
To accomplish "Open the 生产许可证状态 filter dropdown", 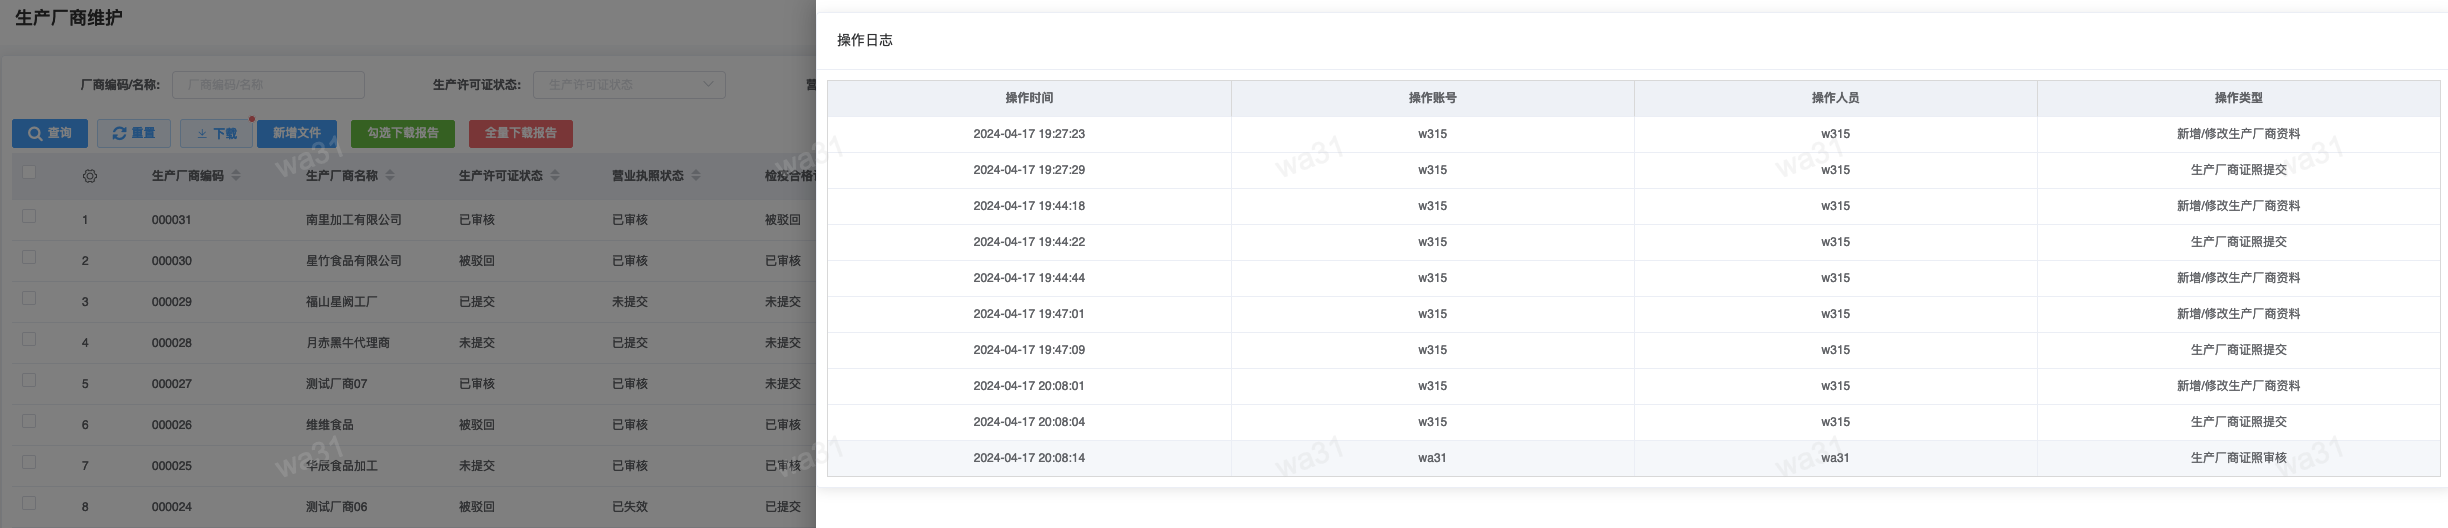I will tap(629, 85).
